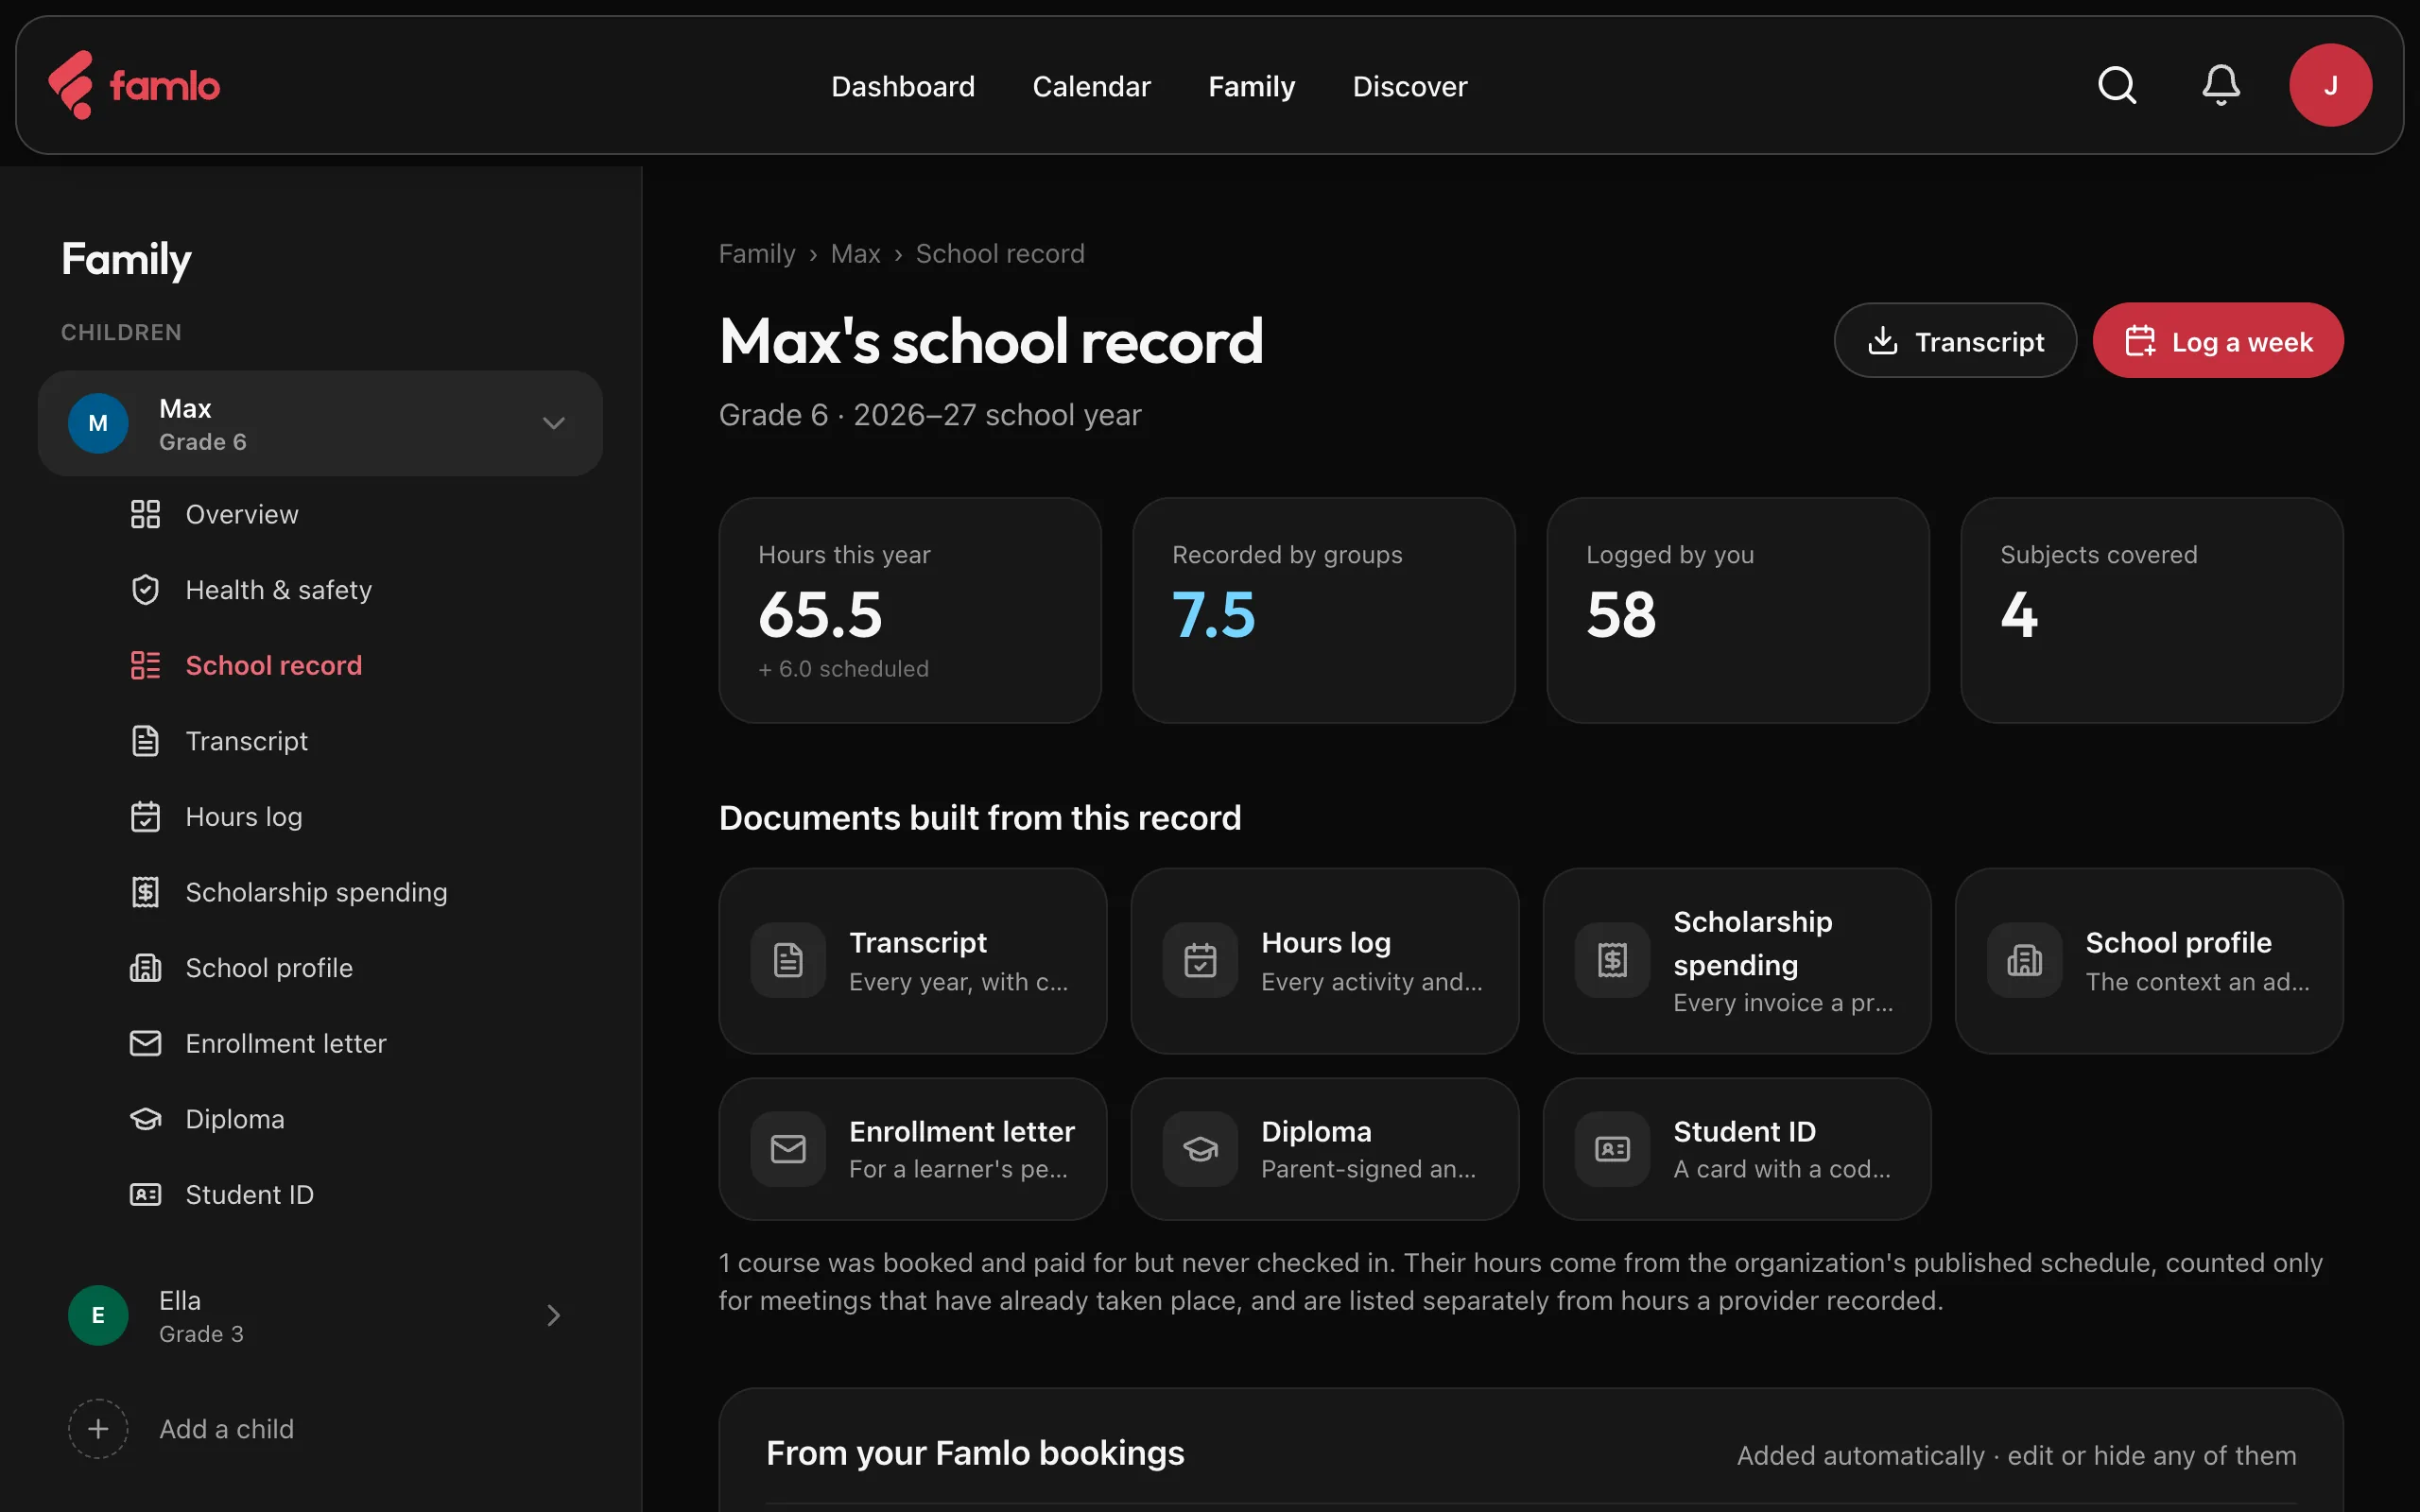Open Calendar in top navigation

1091,86
